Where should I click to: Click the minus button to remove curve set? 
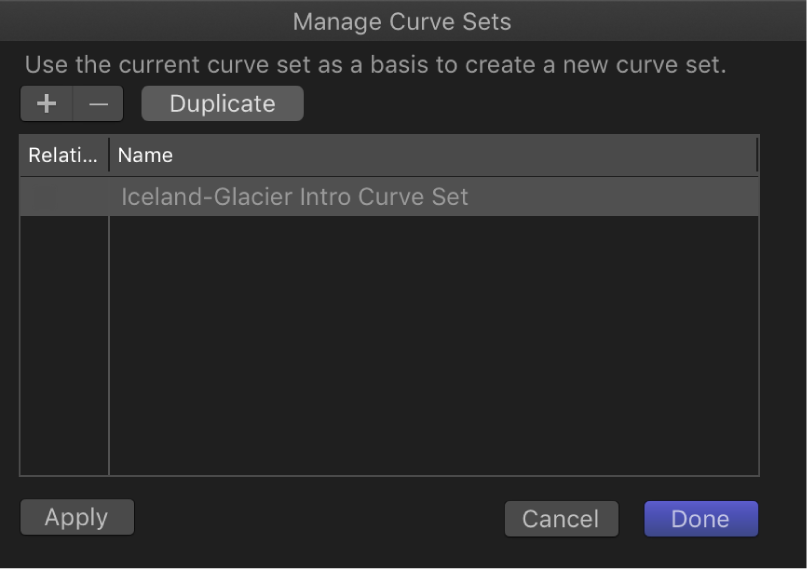tap(98, 104)
